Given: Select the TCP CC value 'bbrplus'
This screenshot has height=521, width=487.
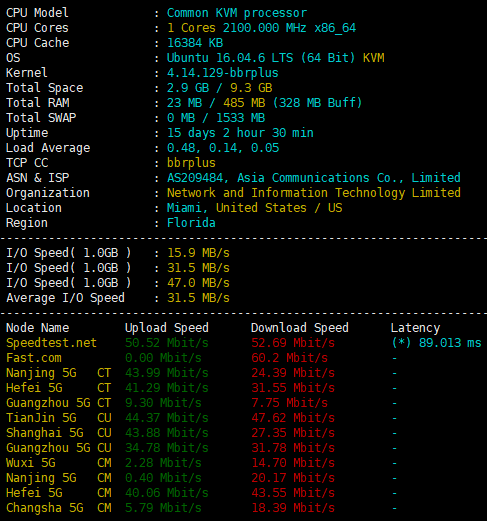Looking at the screenshot, I should (191, 163).
